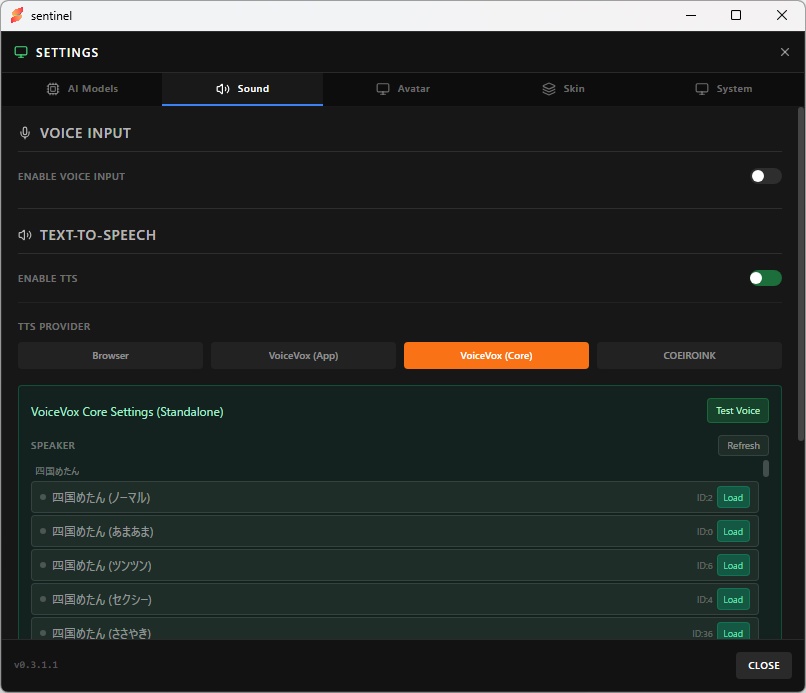The width and height of the screenshot is (806, 693).
Task: Click the speaker list scrollbar thumb
Action: pos(766,468)
